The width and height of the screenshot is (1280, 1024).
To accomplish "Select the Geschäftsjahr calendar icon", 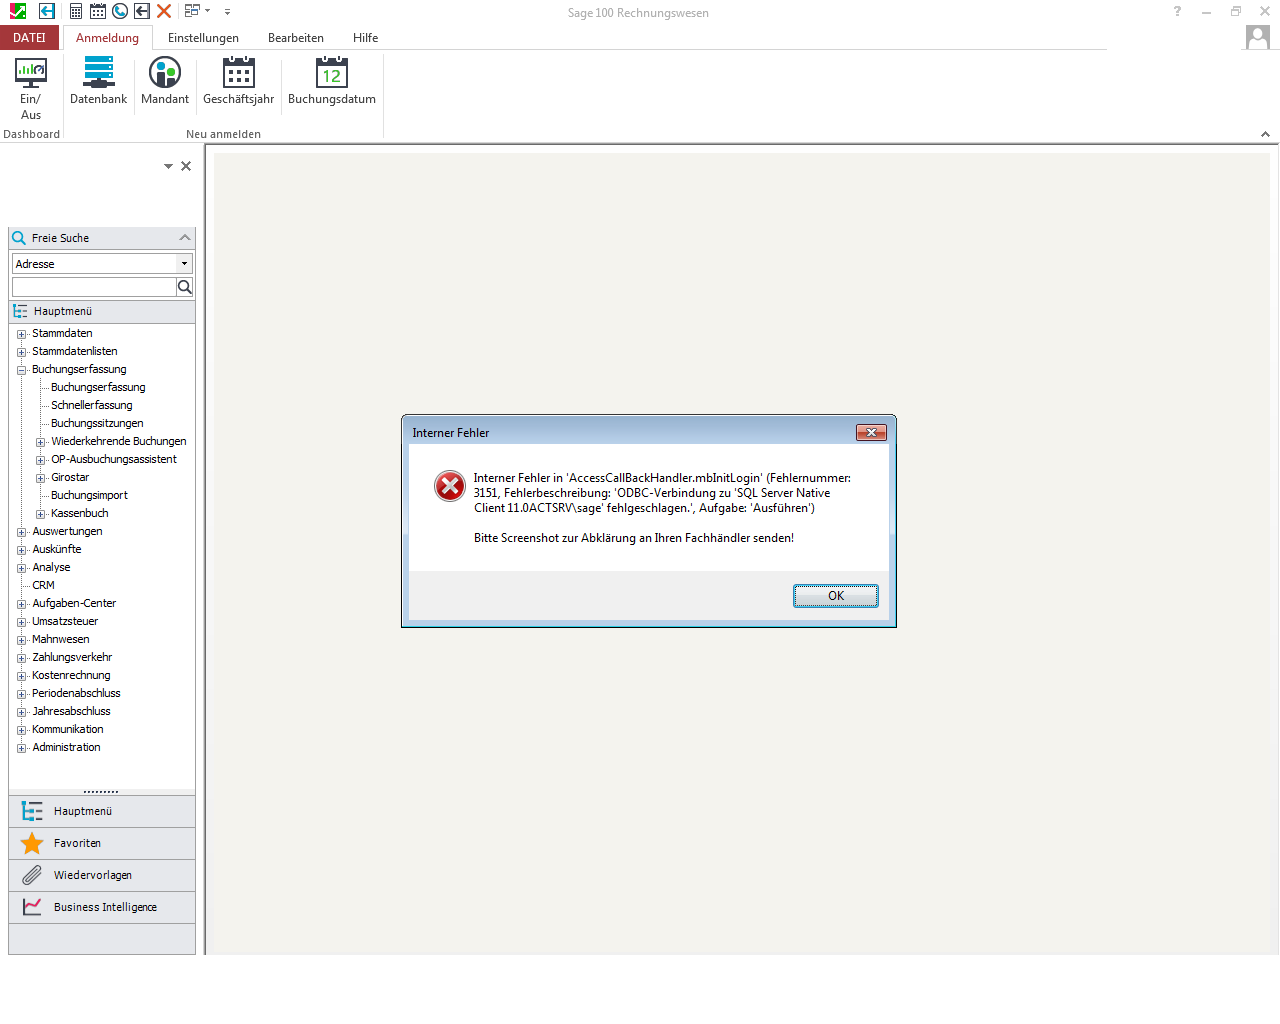I will [x=238, y=74].
